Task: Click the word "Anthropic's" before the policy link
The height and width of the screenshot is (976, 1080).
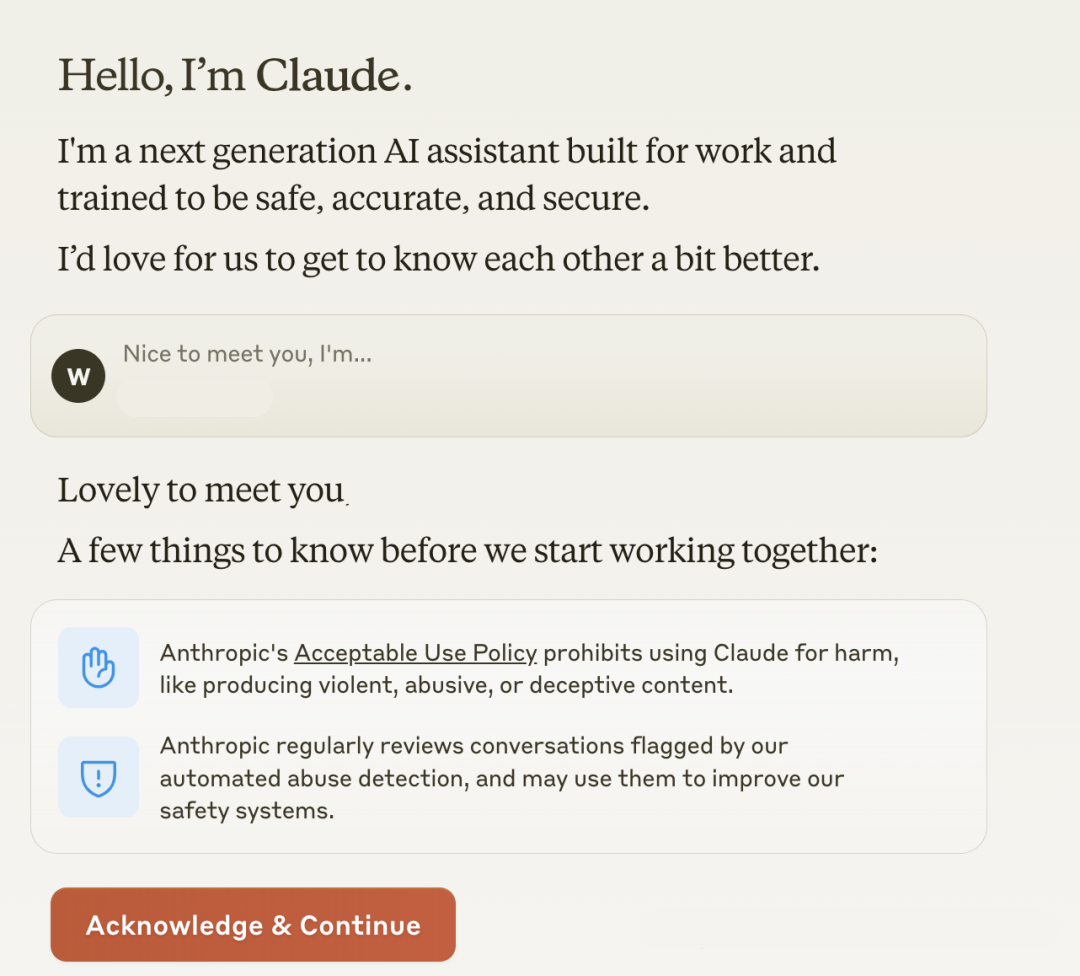Action: point(224,654)
